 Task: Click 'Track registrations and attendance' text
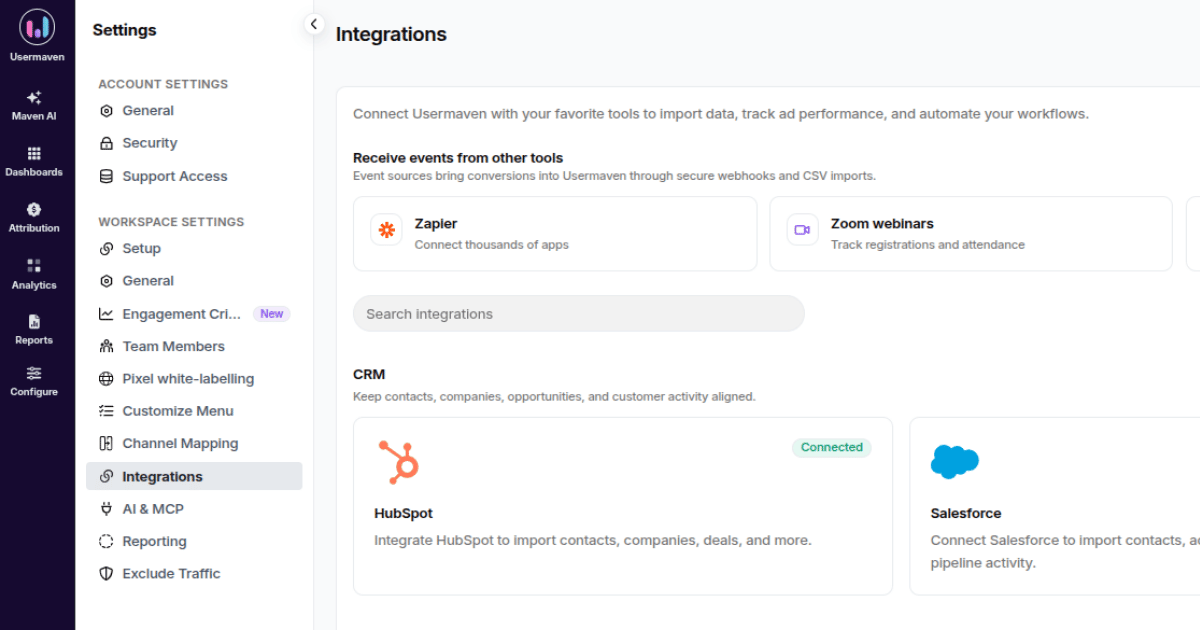click(928, 245)
